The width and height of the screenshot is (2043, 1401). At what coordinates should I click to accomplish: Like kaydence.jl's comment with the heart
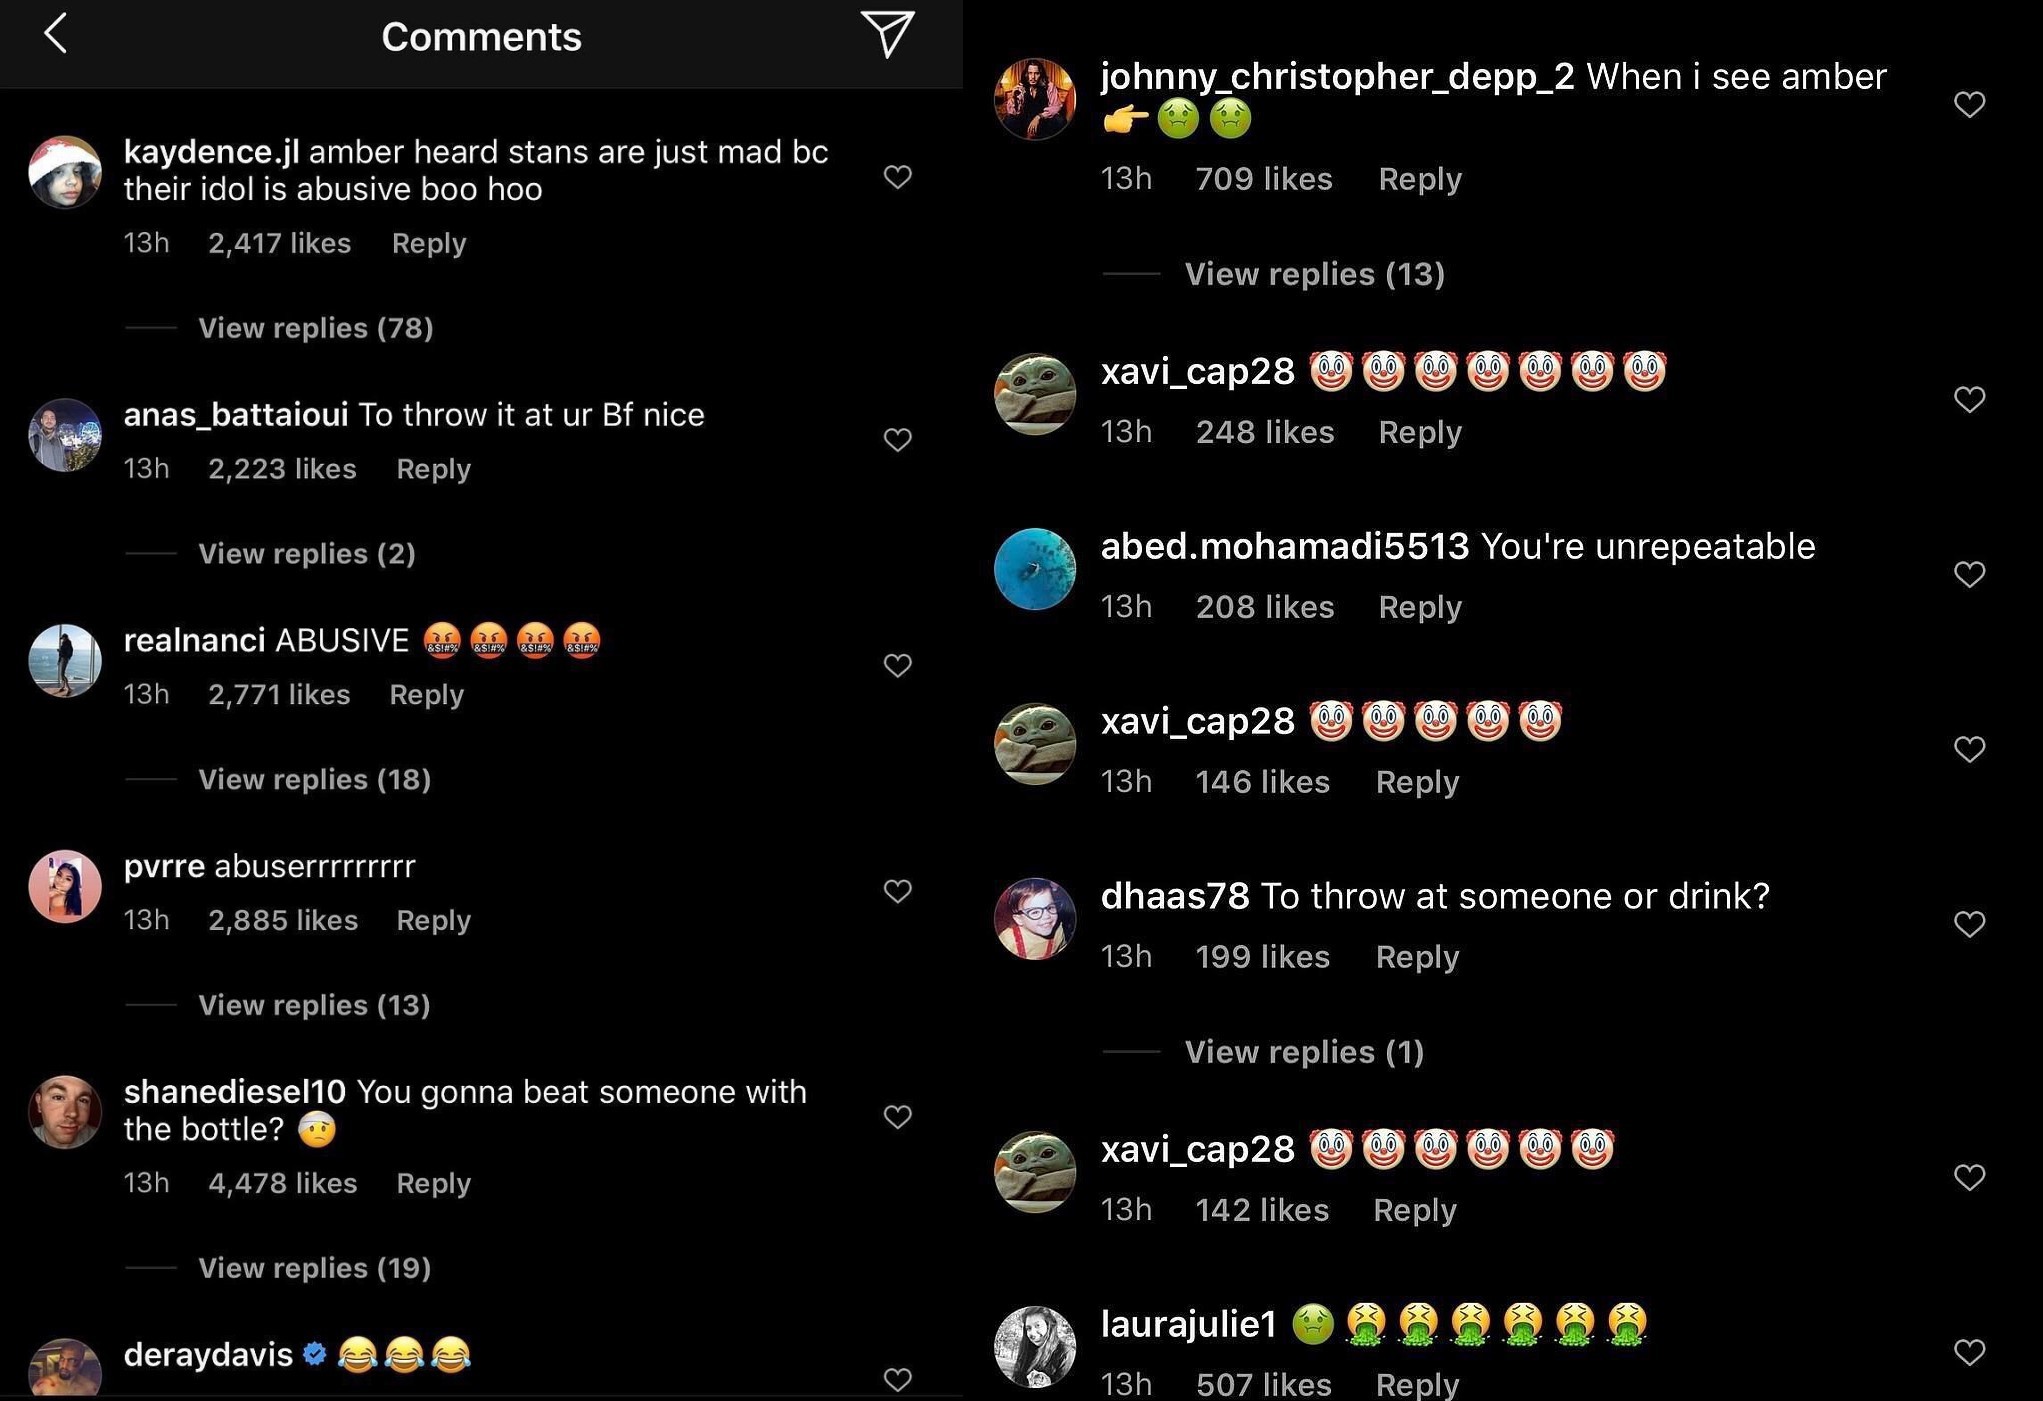898,177
